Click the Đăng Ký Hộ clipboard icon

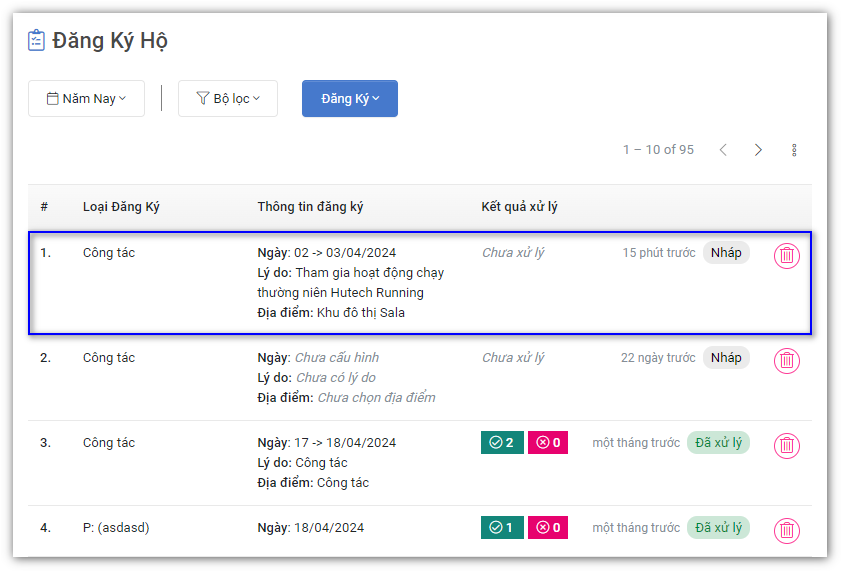37,41
